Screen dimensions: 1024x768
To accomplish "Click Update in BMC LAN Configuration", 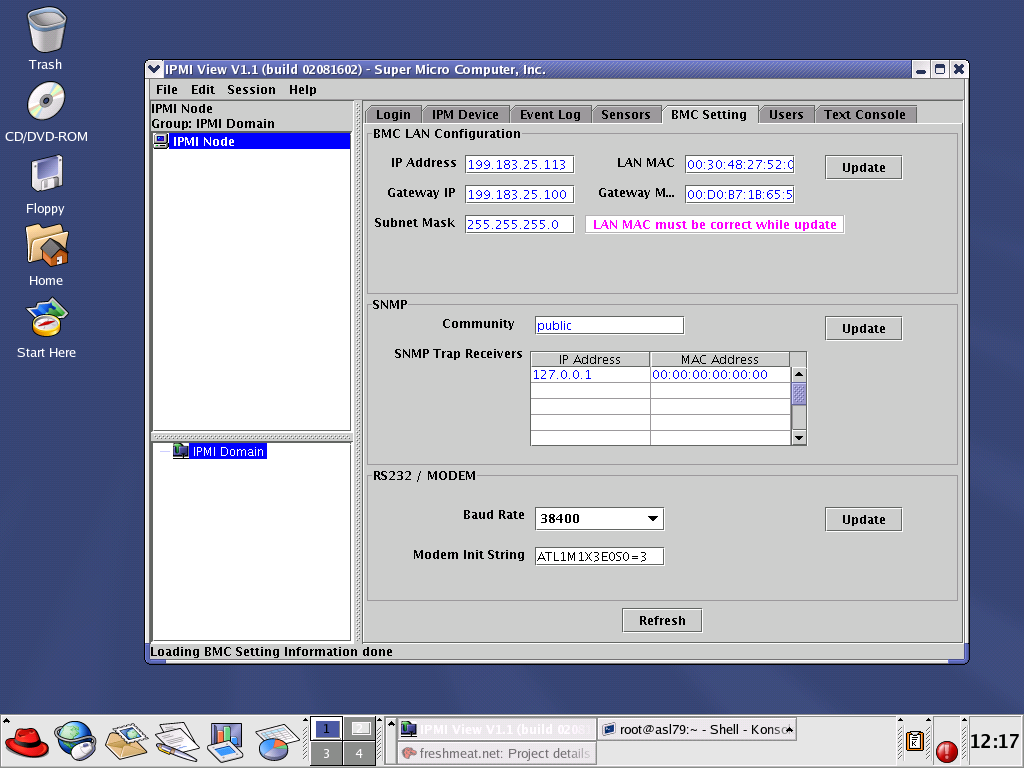I will click(x=863, y=167).
